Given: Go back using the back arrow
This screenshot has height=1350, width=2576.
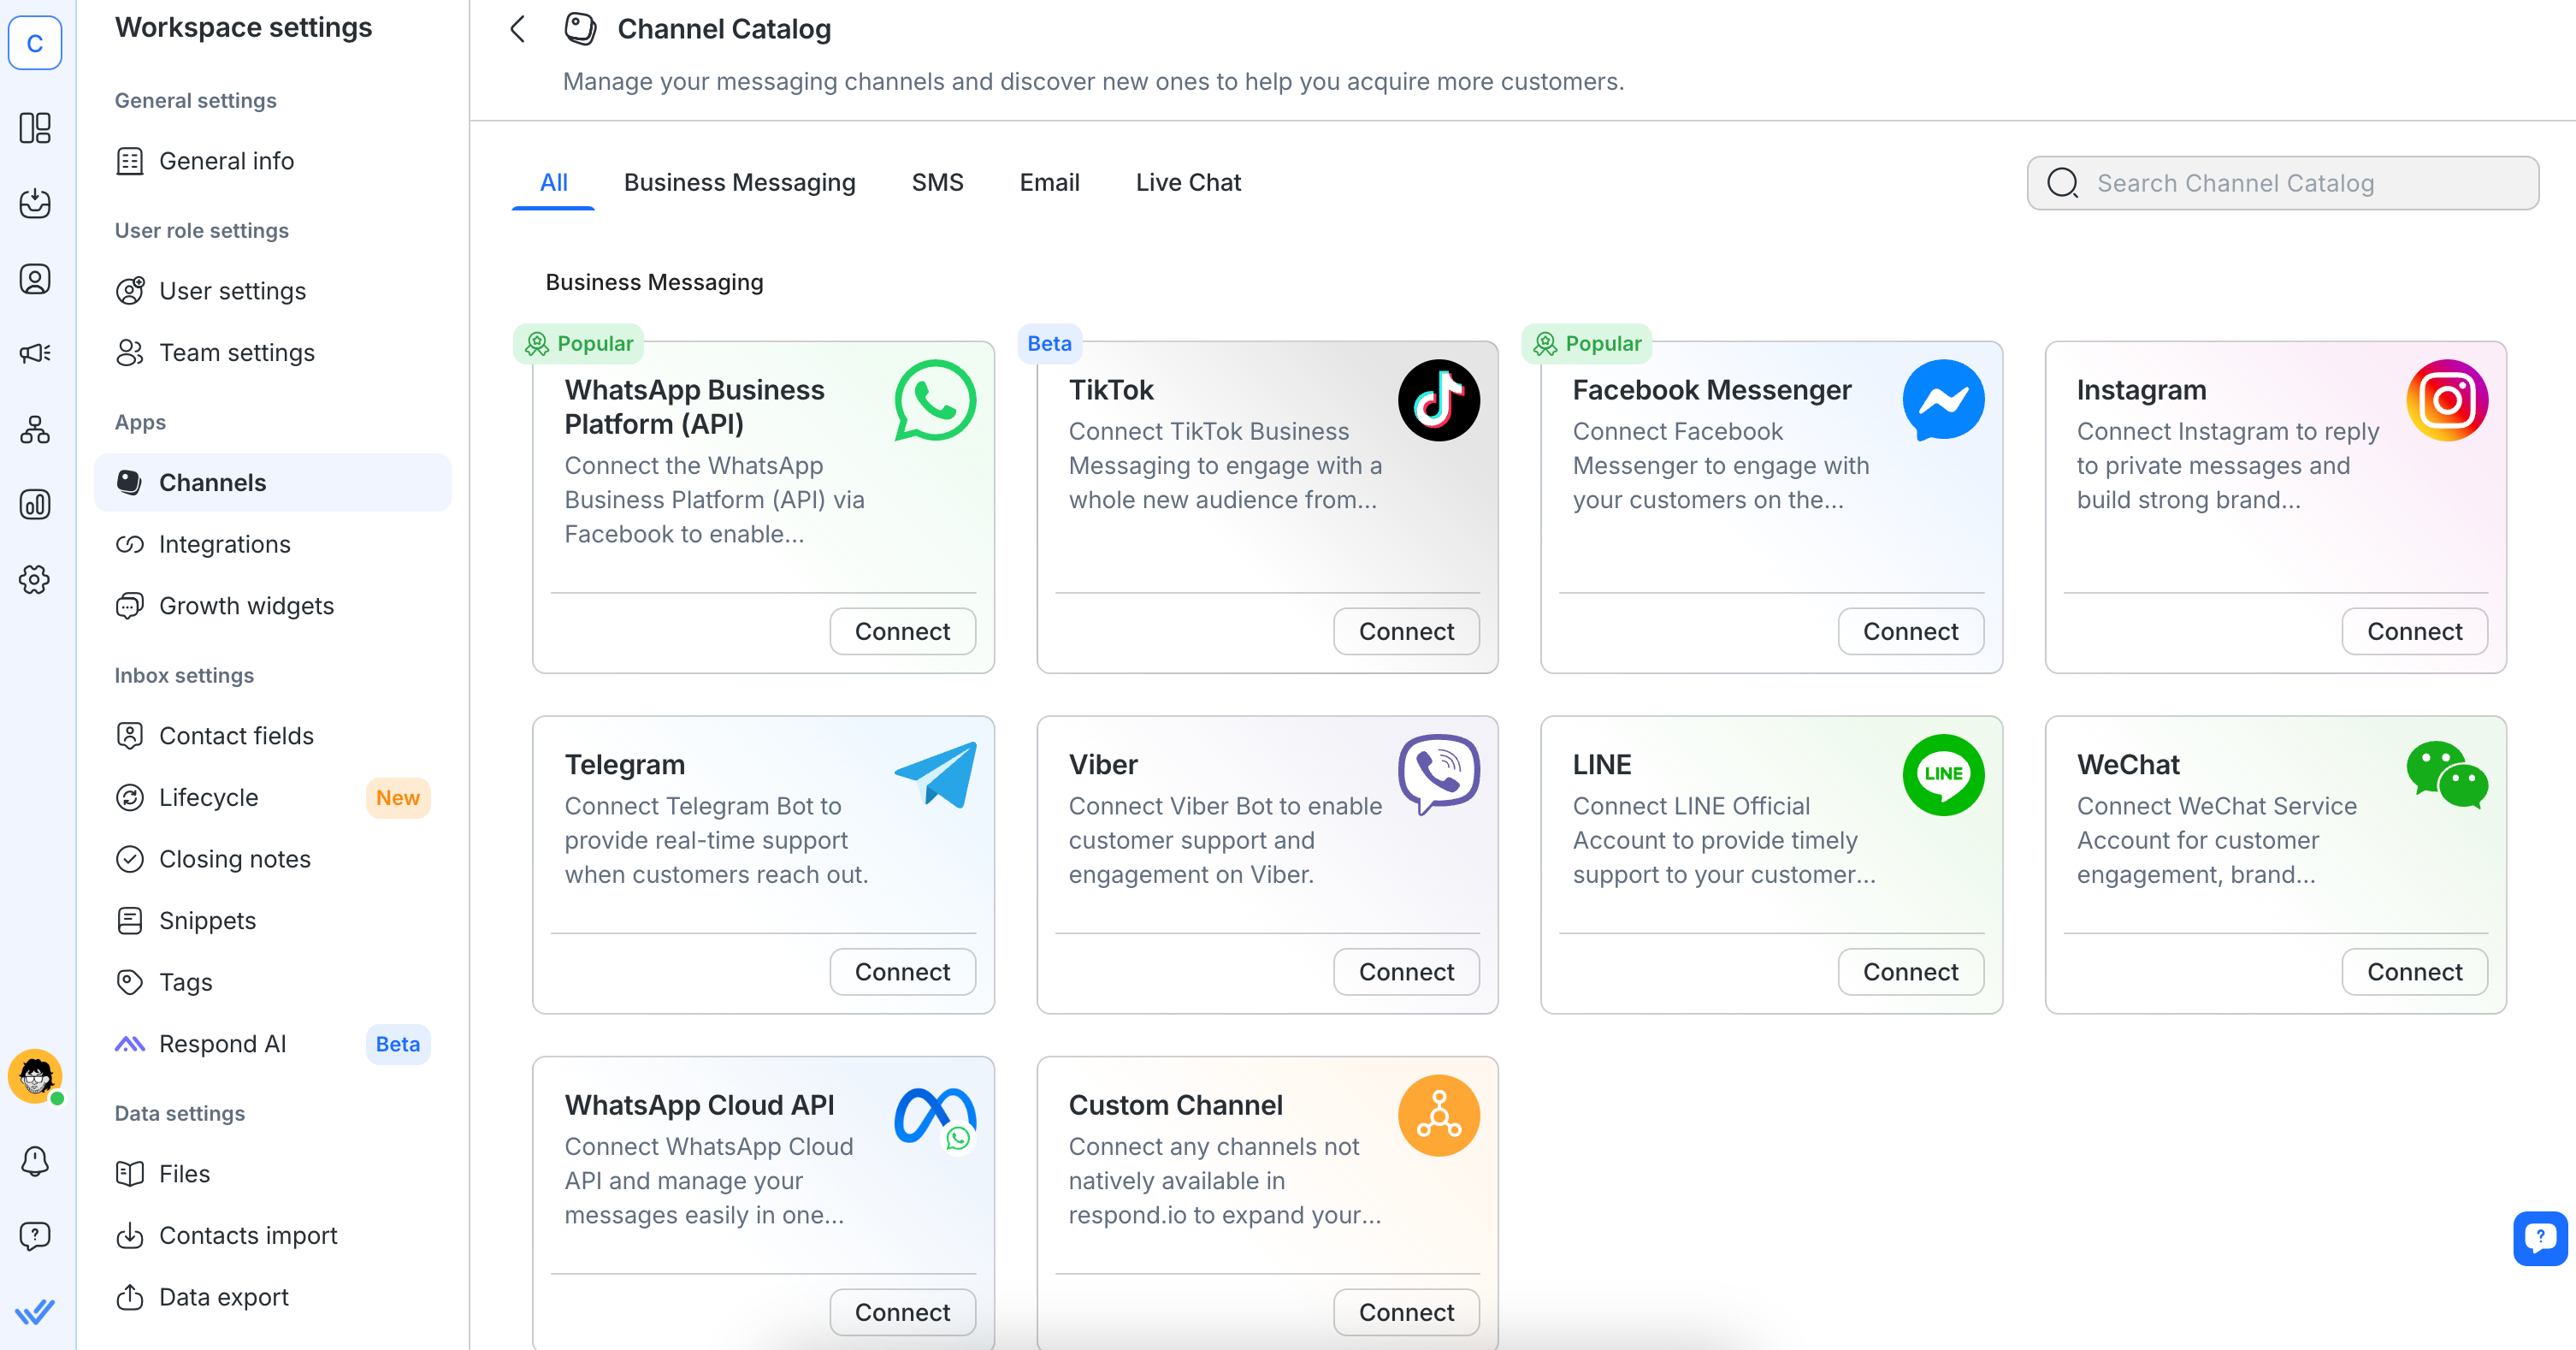Looking at the screenshot, I should (517, 29).
